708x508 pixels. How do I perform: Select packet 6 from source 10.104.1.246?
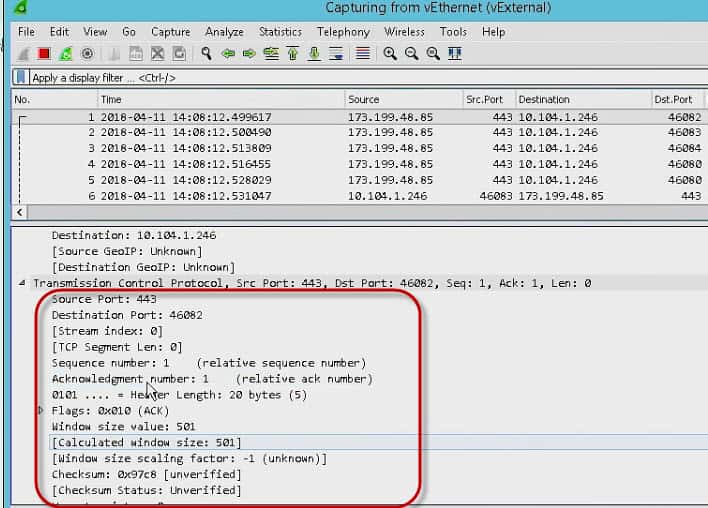[360, 196]
